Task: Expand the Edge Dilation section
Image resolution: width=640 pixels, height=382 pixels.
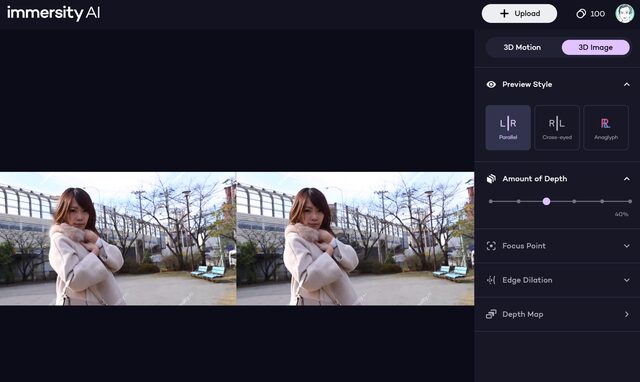Action: pyautogui.click(x=627, y=280)
